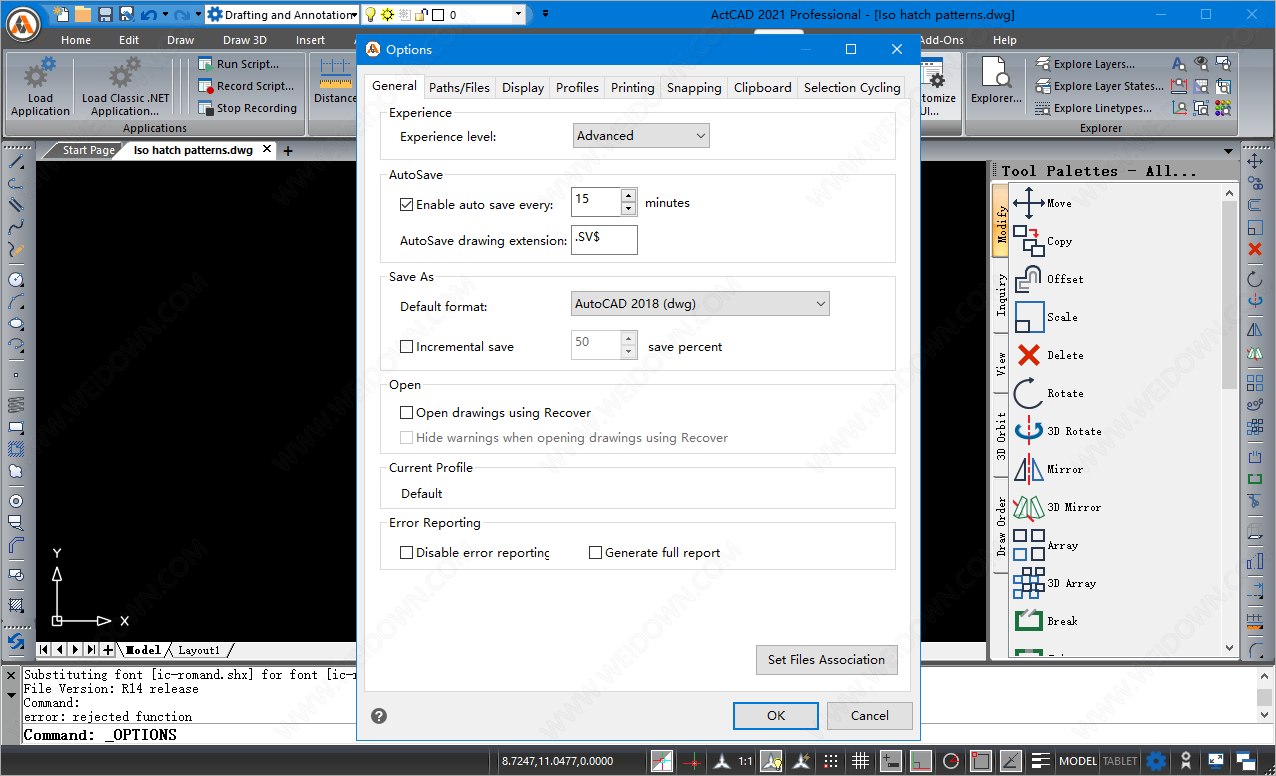The height and width of the screenshot is (776, 1276).
Task: Click Stop Recording in Applications panel
Action: point(247,108)
